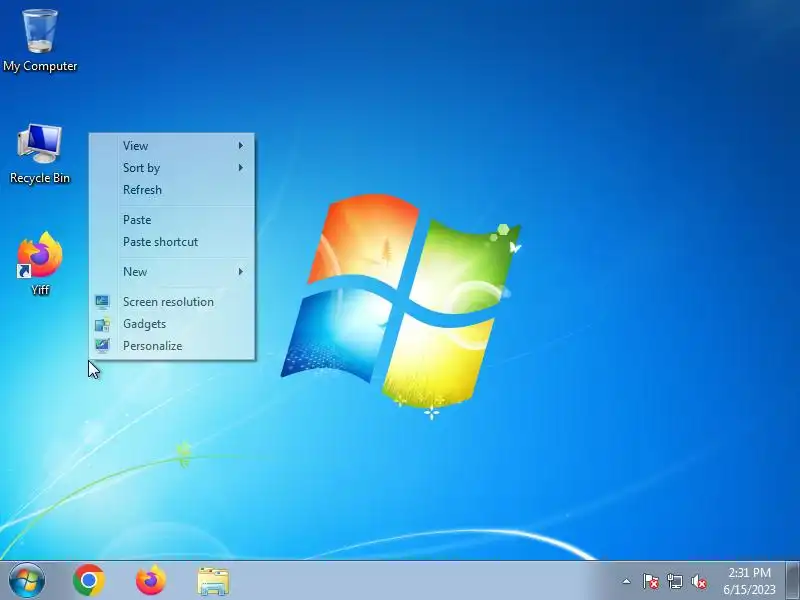Show hidden tray icons arrow

pyautogui.click(x=627, y=581)
